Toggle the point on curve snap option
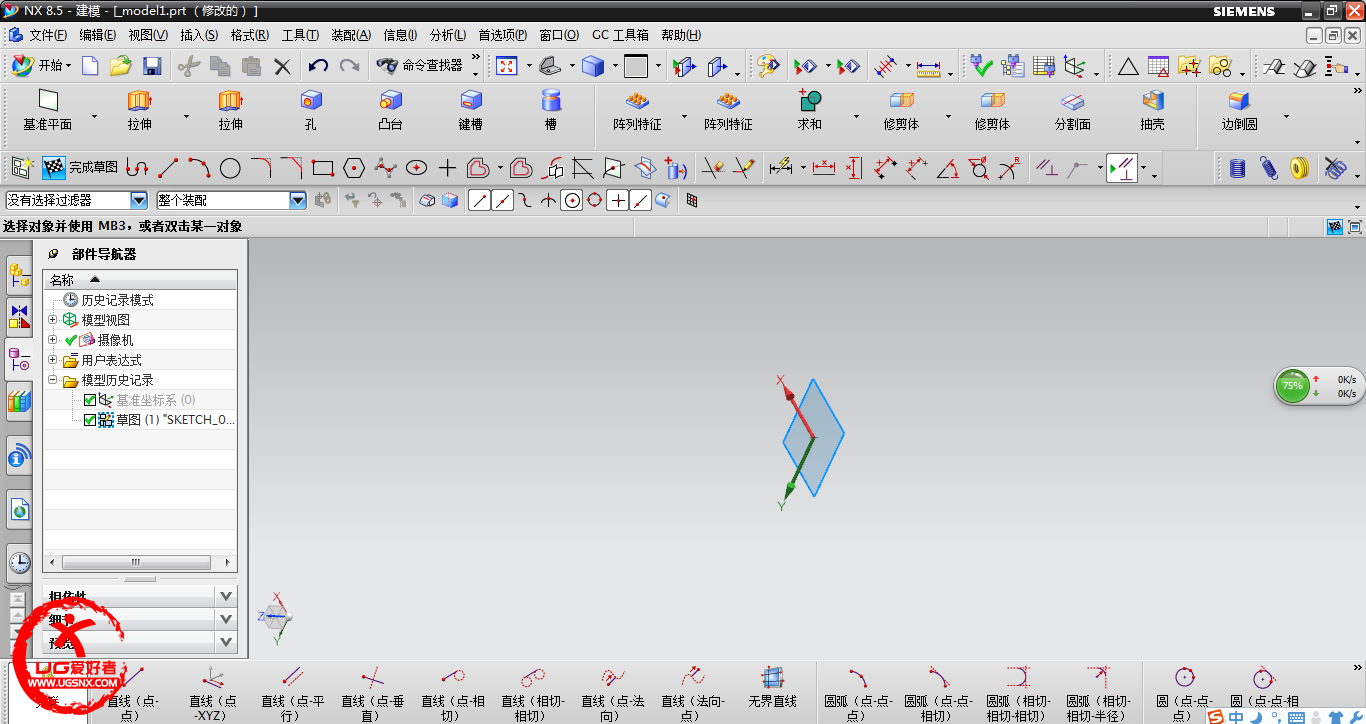Screen dimensions: 1366x724 tap(641, 200)
